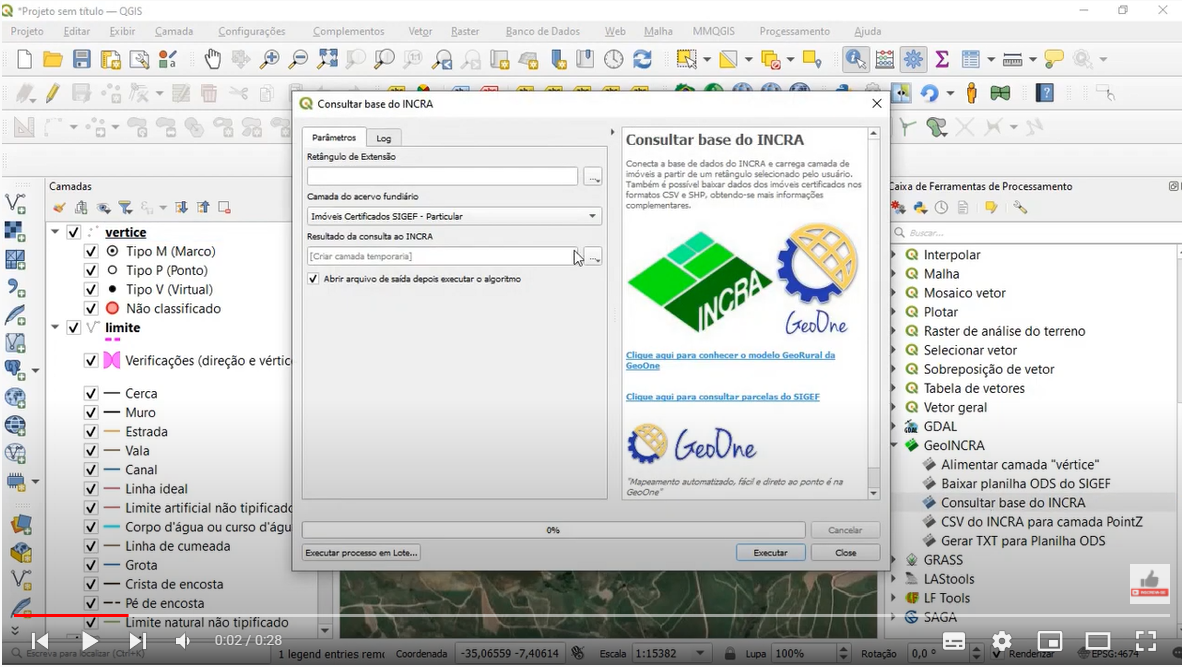Open the attribute table icon

click(971, 59)
